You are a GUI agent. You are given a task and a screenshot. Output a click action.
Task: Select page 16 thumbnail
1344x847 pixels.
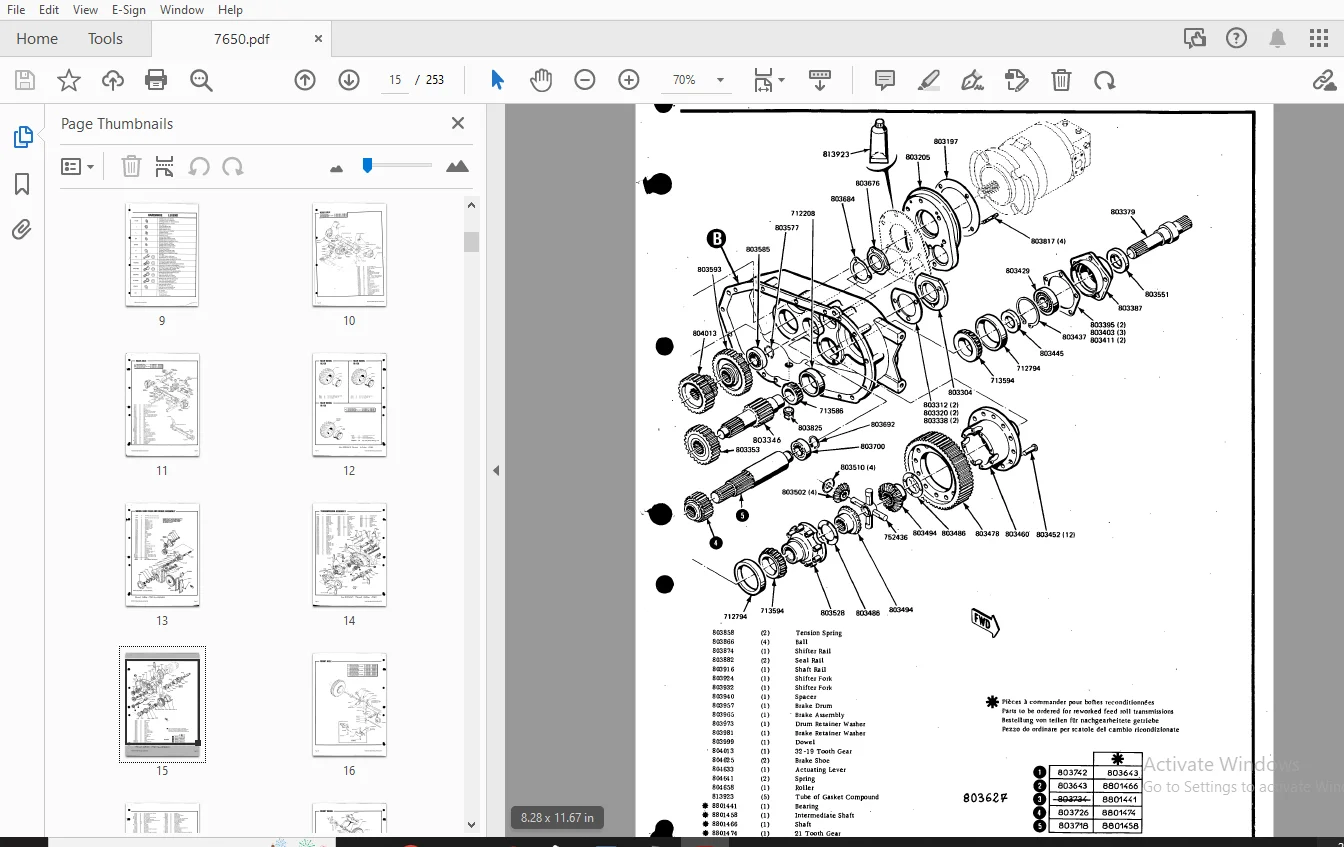pyautogui.click(x=349, y=705)
